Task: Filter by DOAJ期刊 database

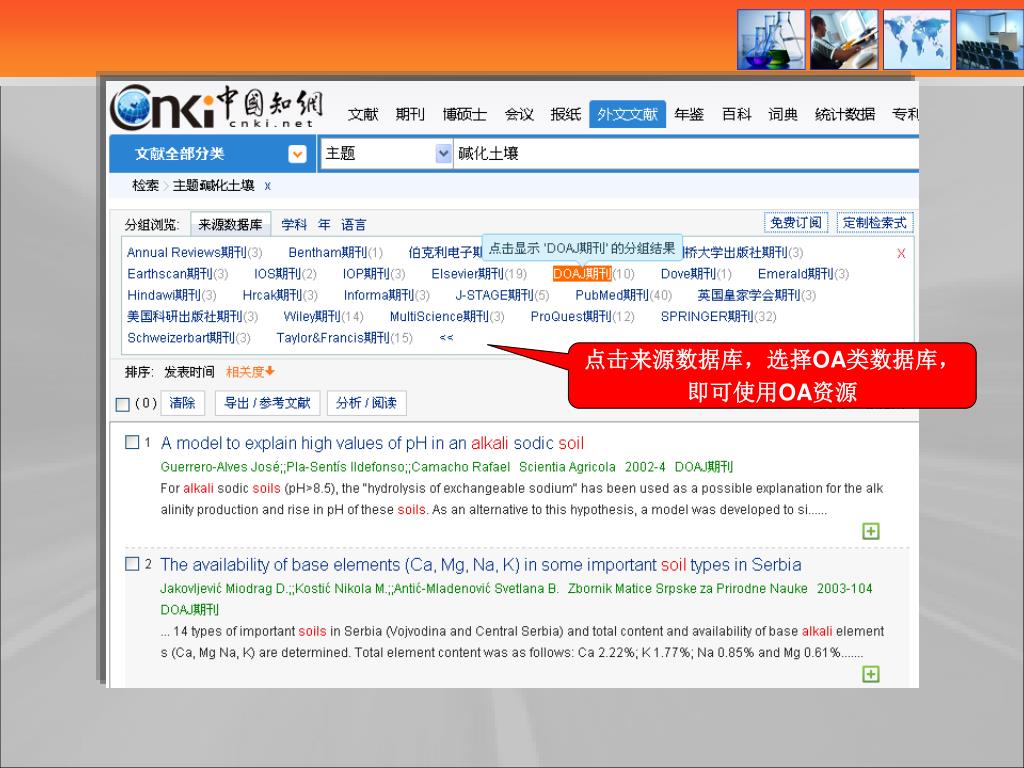Action: click(582, 274)
